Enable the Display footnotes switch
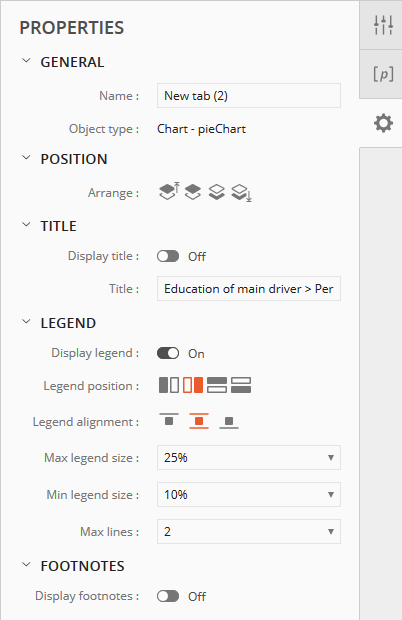The height and width of the screenshot is (620, 402). (x=168, y=596)
